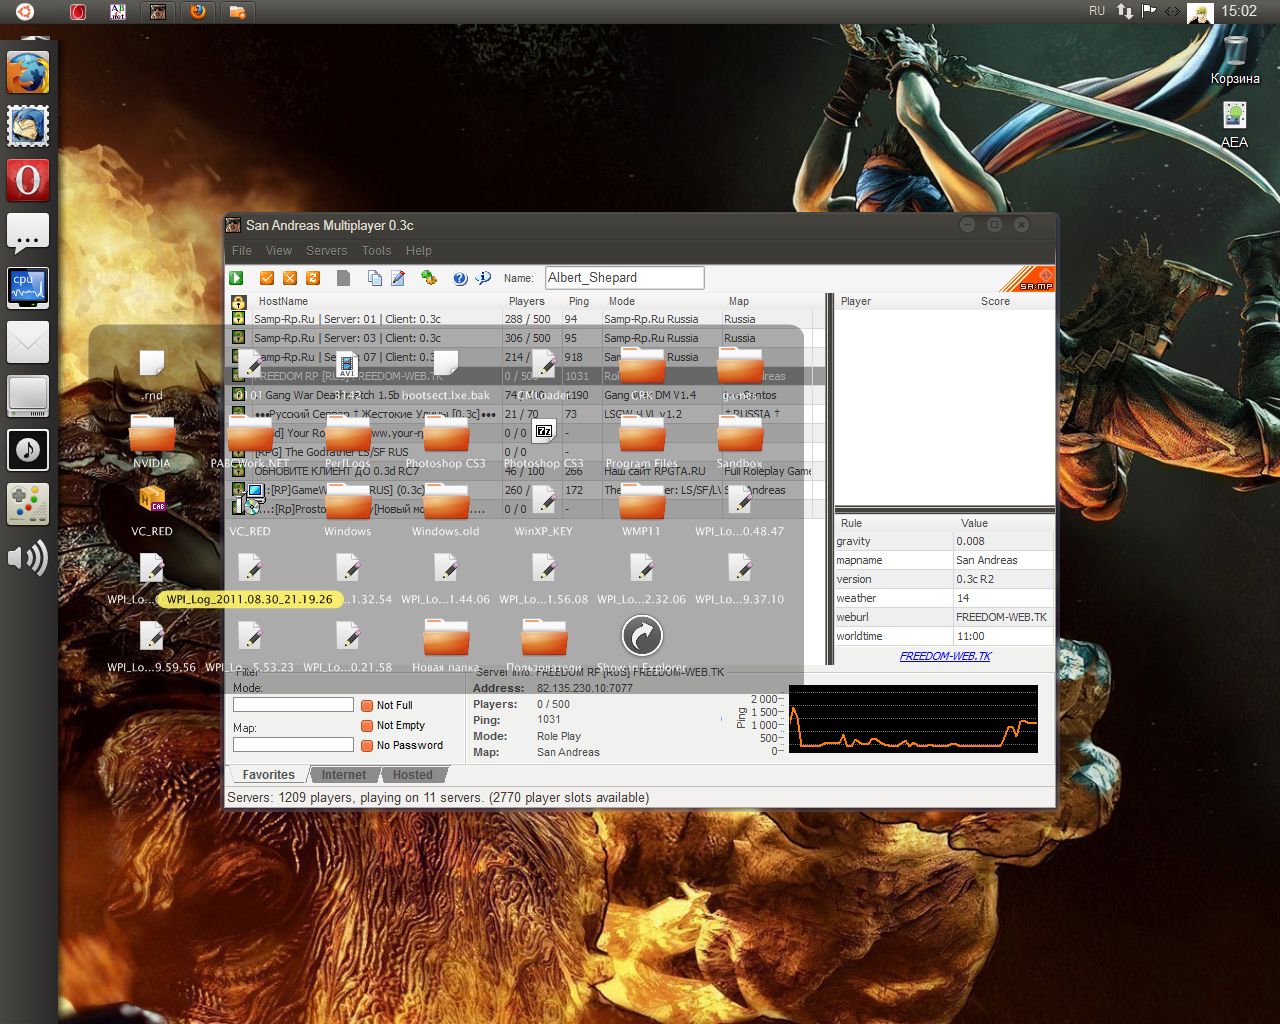The width and height of the screenshot is (1280, 1024).
Task: Open the Tools menu
Action: [377, 250]
